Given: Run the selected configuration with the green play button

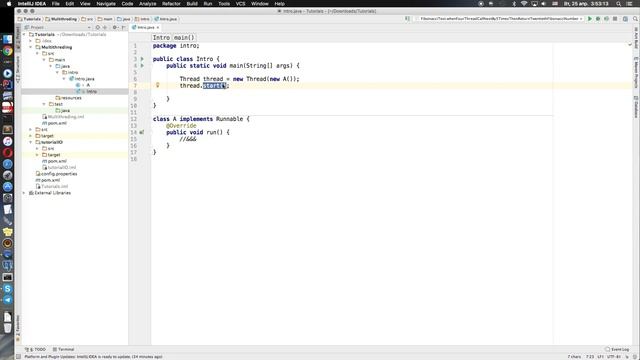Looking at the screenshot, I should [589, 19].
